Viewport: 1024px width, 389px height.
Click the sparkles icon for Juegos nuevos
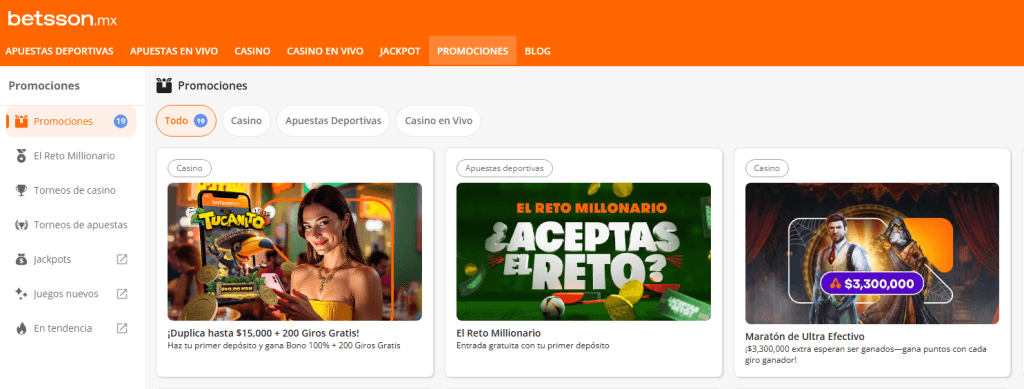pyautogui.click(x=21, y=294)
